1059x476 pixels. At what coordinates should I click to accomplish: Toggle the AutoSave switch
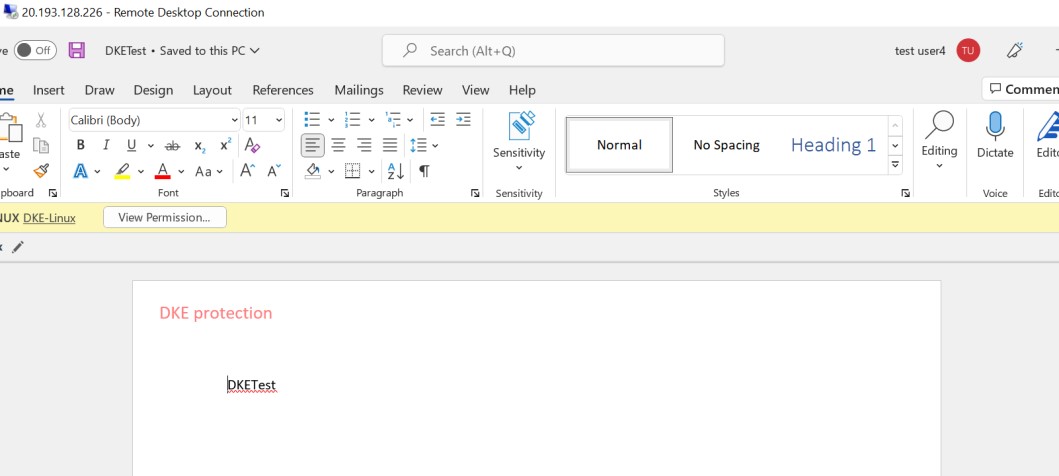coord(35,50)
